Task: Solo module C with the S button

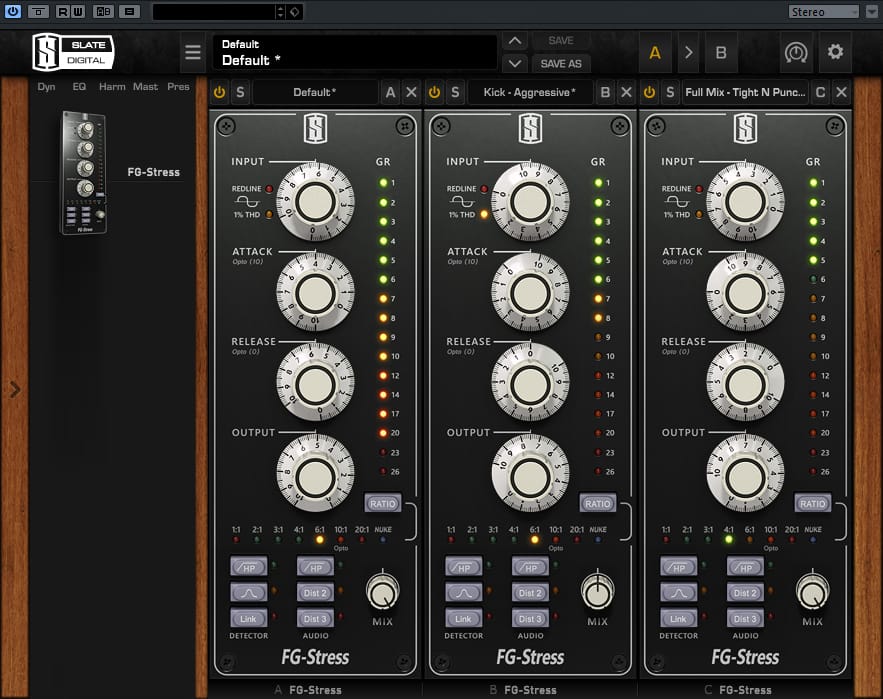Action: 670,92
